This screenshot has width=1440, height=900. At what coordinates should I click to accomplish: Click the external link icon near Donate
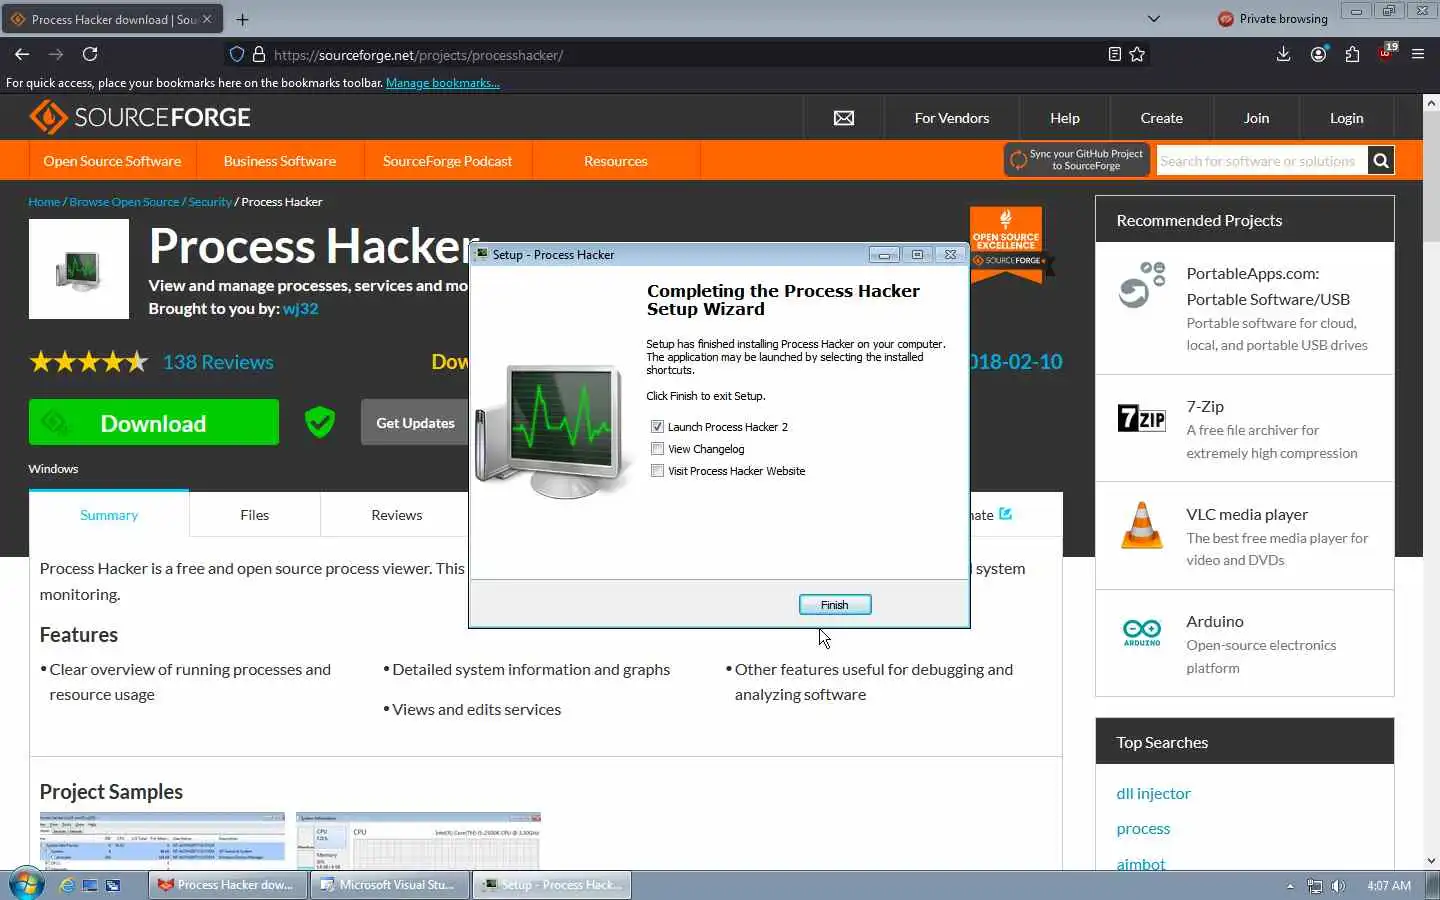(1006, 514)
